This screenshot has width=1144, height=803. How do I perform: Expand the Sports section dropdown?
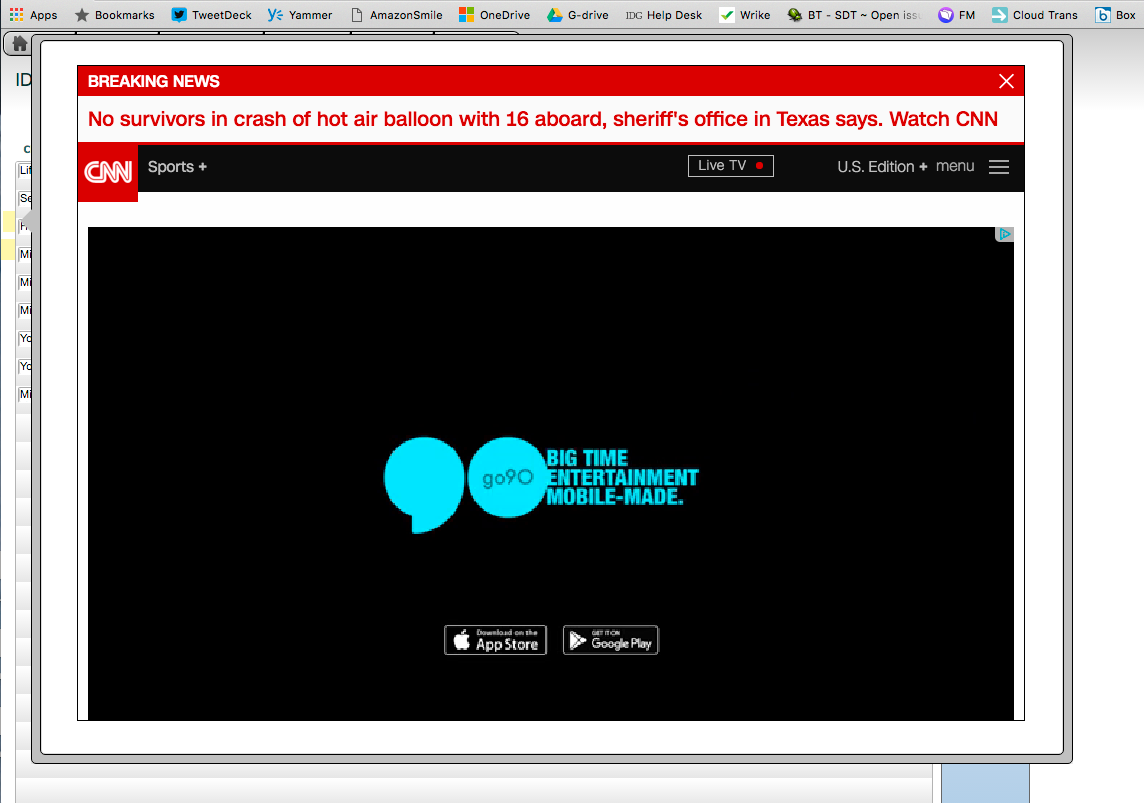pyautogui.click(x=177, y=166)
